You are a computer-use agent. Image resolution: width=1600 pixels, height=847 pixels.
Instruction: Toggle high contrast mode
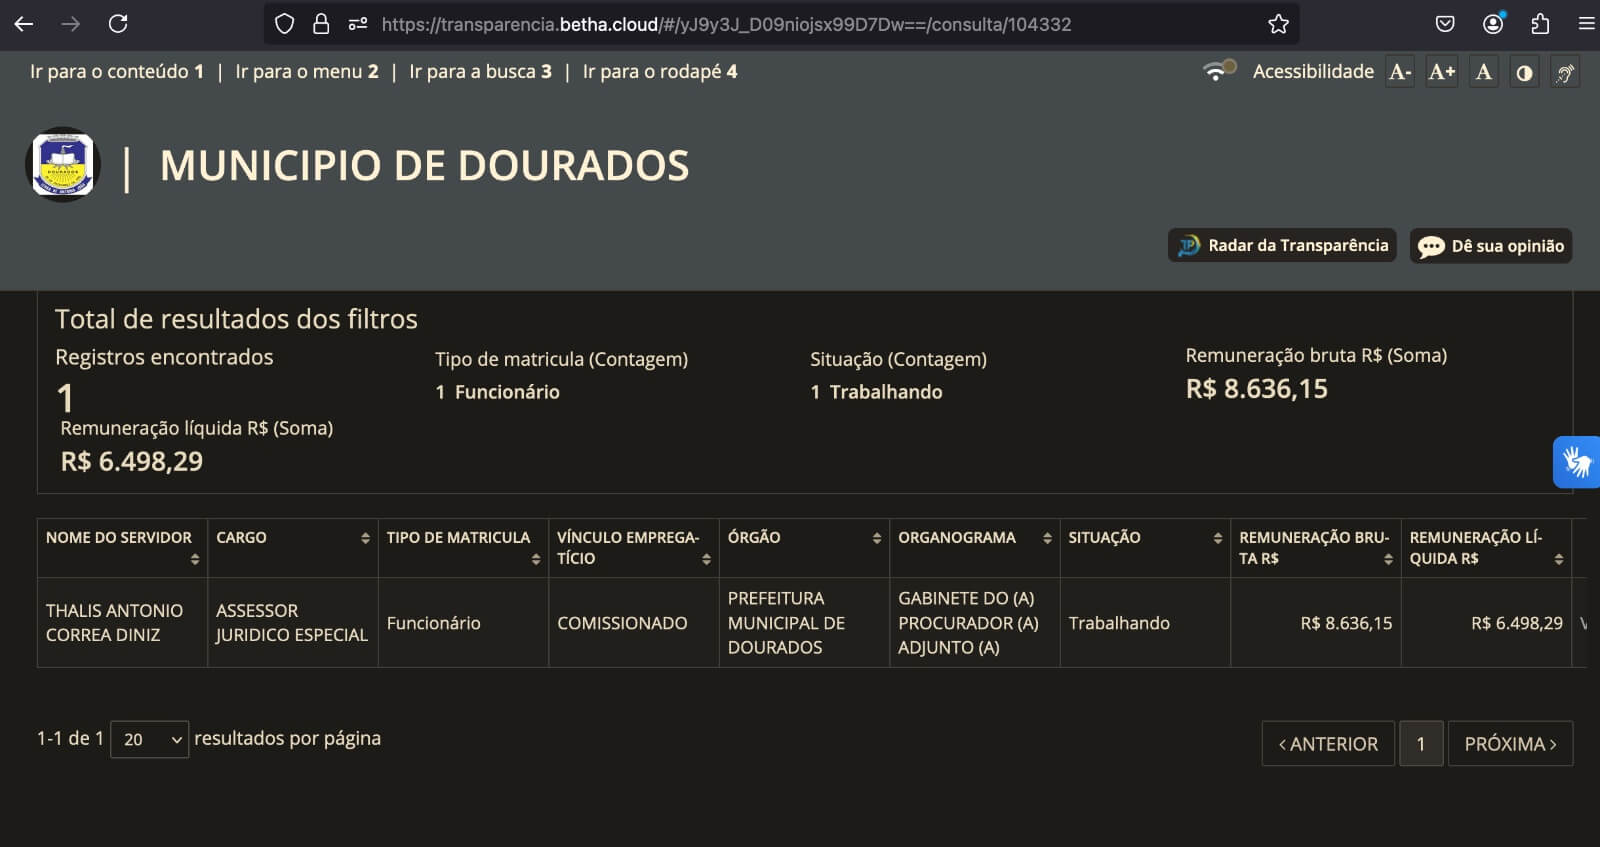tap(1524, 72)
